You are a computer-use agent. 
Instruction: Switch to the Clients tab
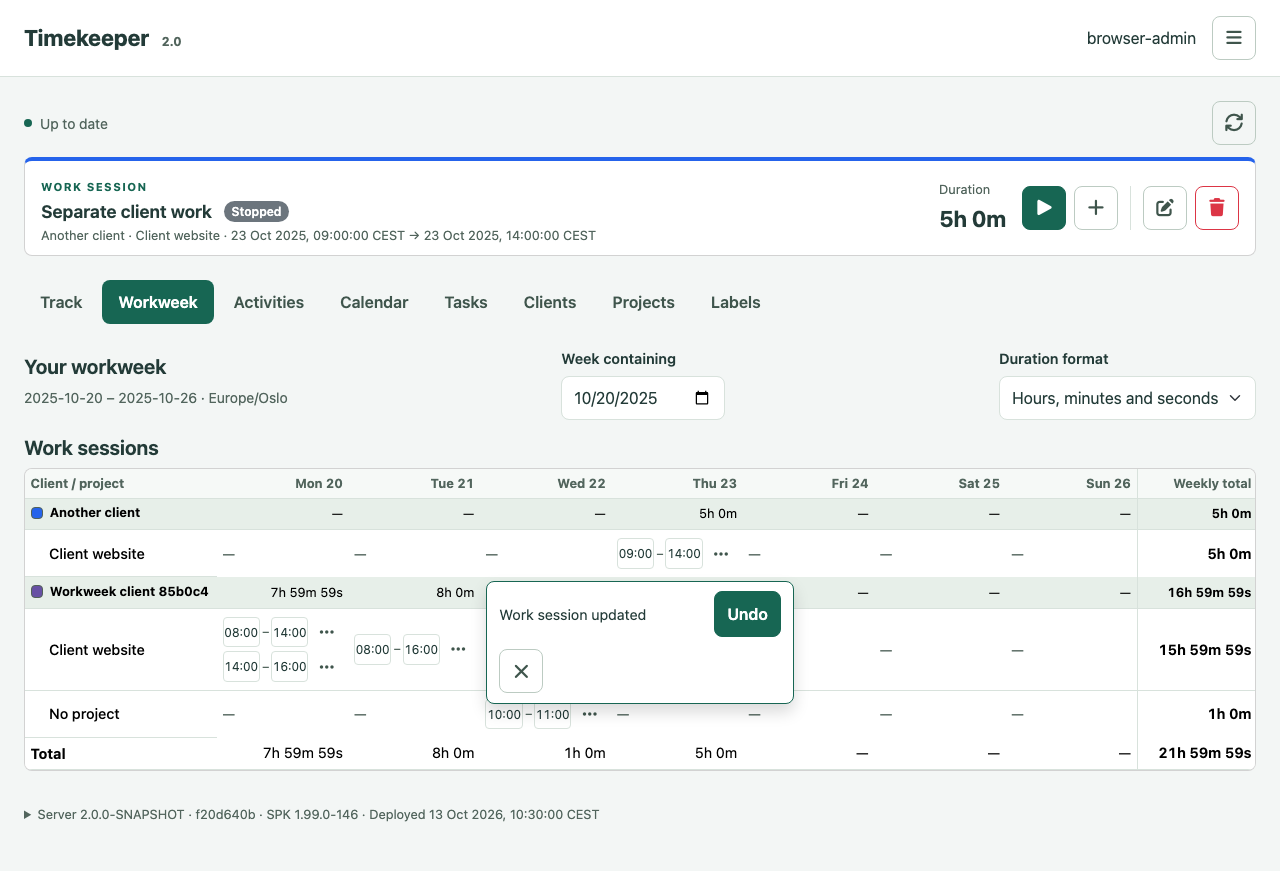click(x=550, y=302)
